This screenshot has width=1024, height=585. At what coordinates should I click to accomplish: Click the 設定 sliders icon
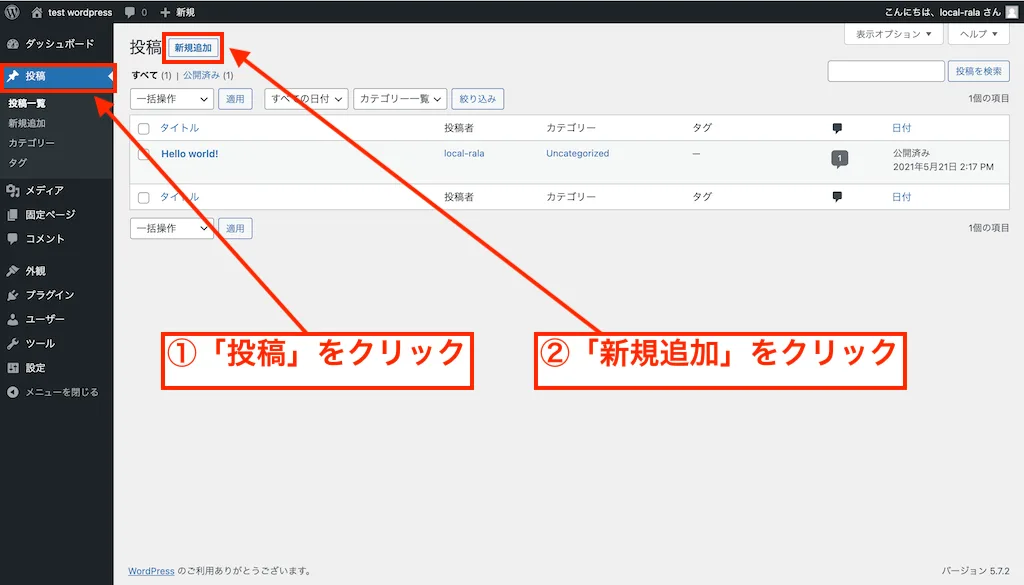coord(12,368)
